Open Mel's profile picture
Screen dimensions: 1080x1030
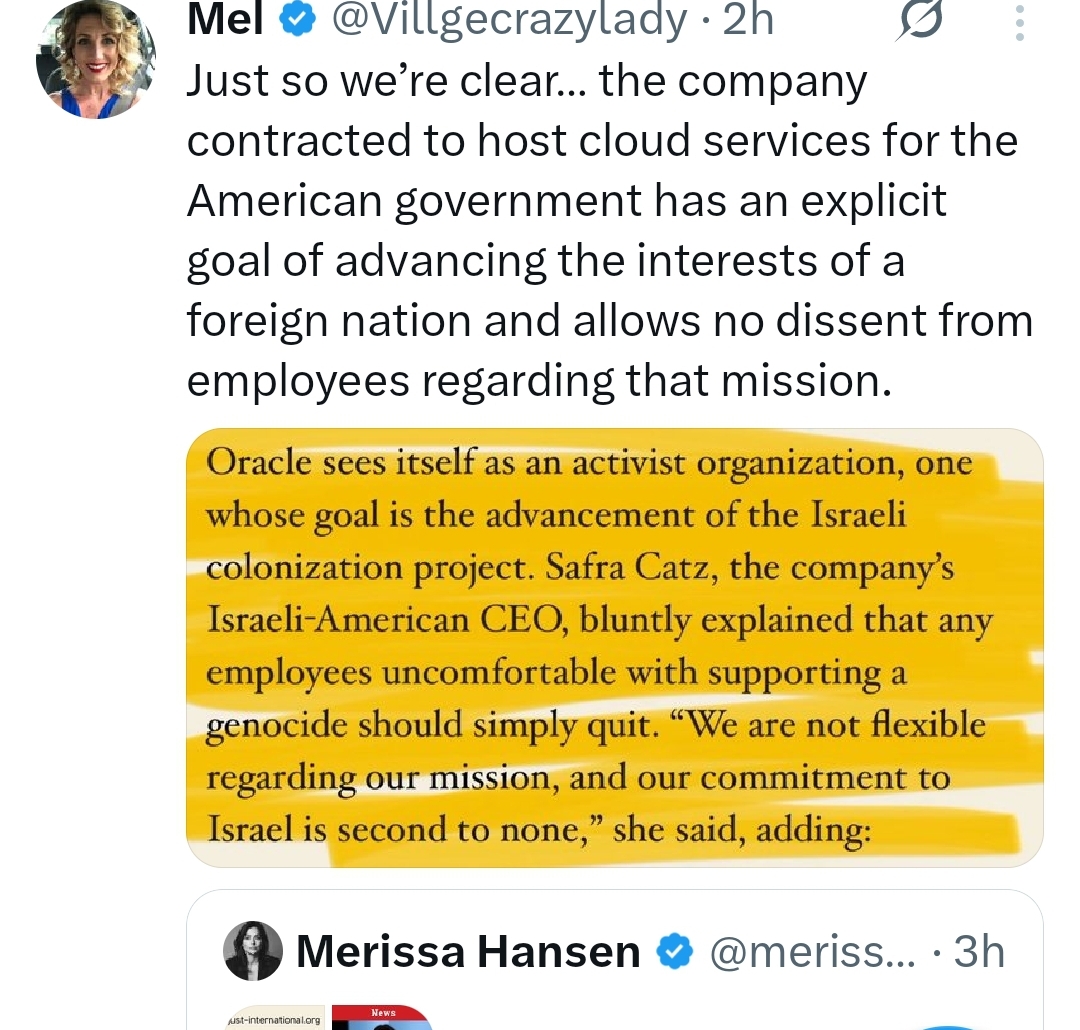(95, 60)
